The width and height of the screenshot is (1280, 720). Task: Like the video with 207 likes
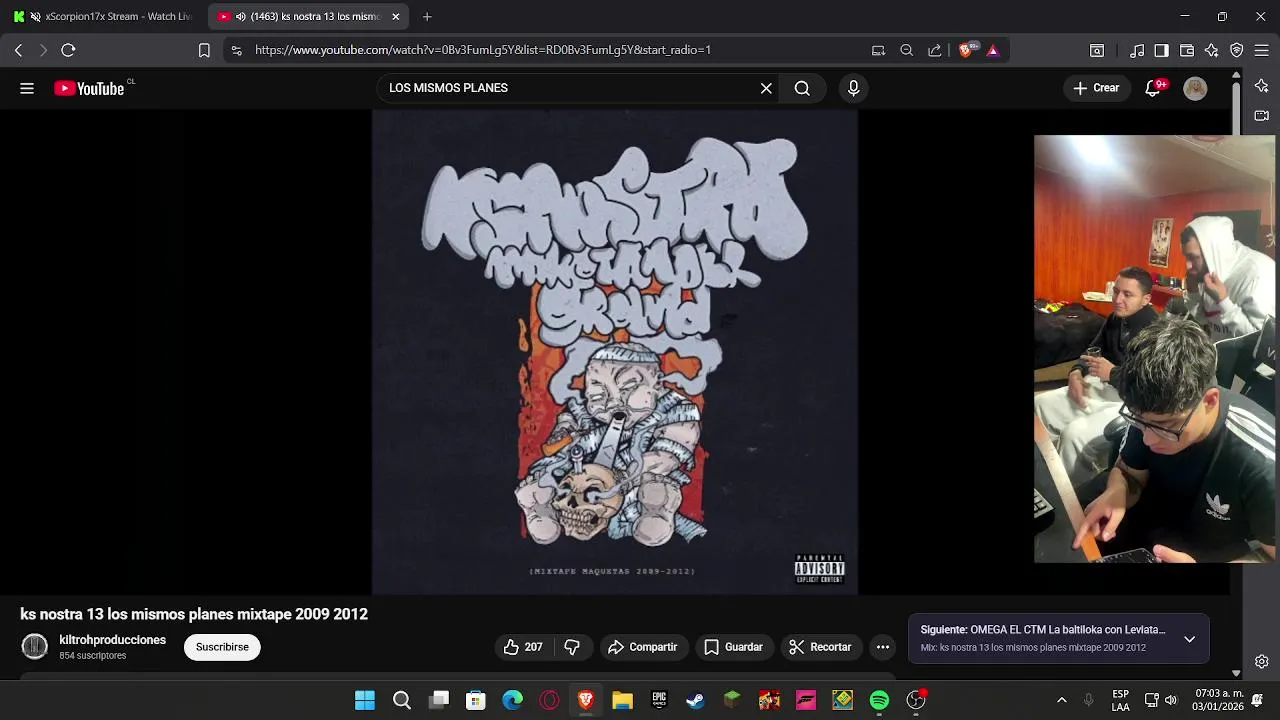click(x=523, y=647)
